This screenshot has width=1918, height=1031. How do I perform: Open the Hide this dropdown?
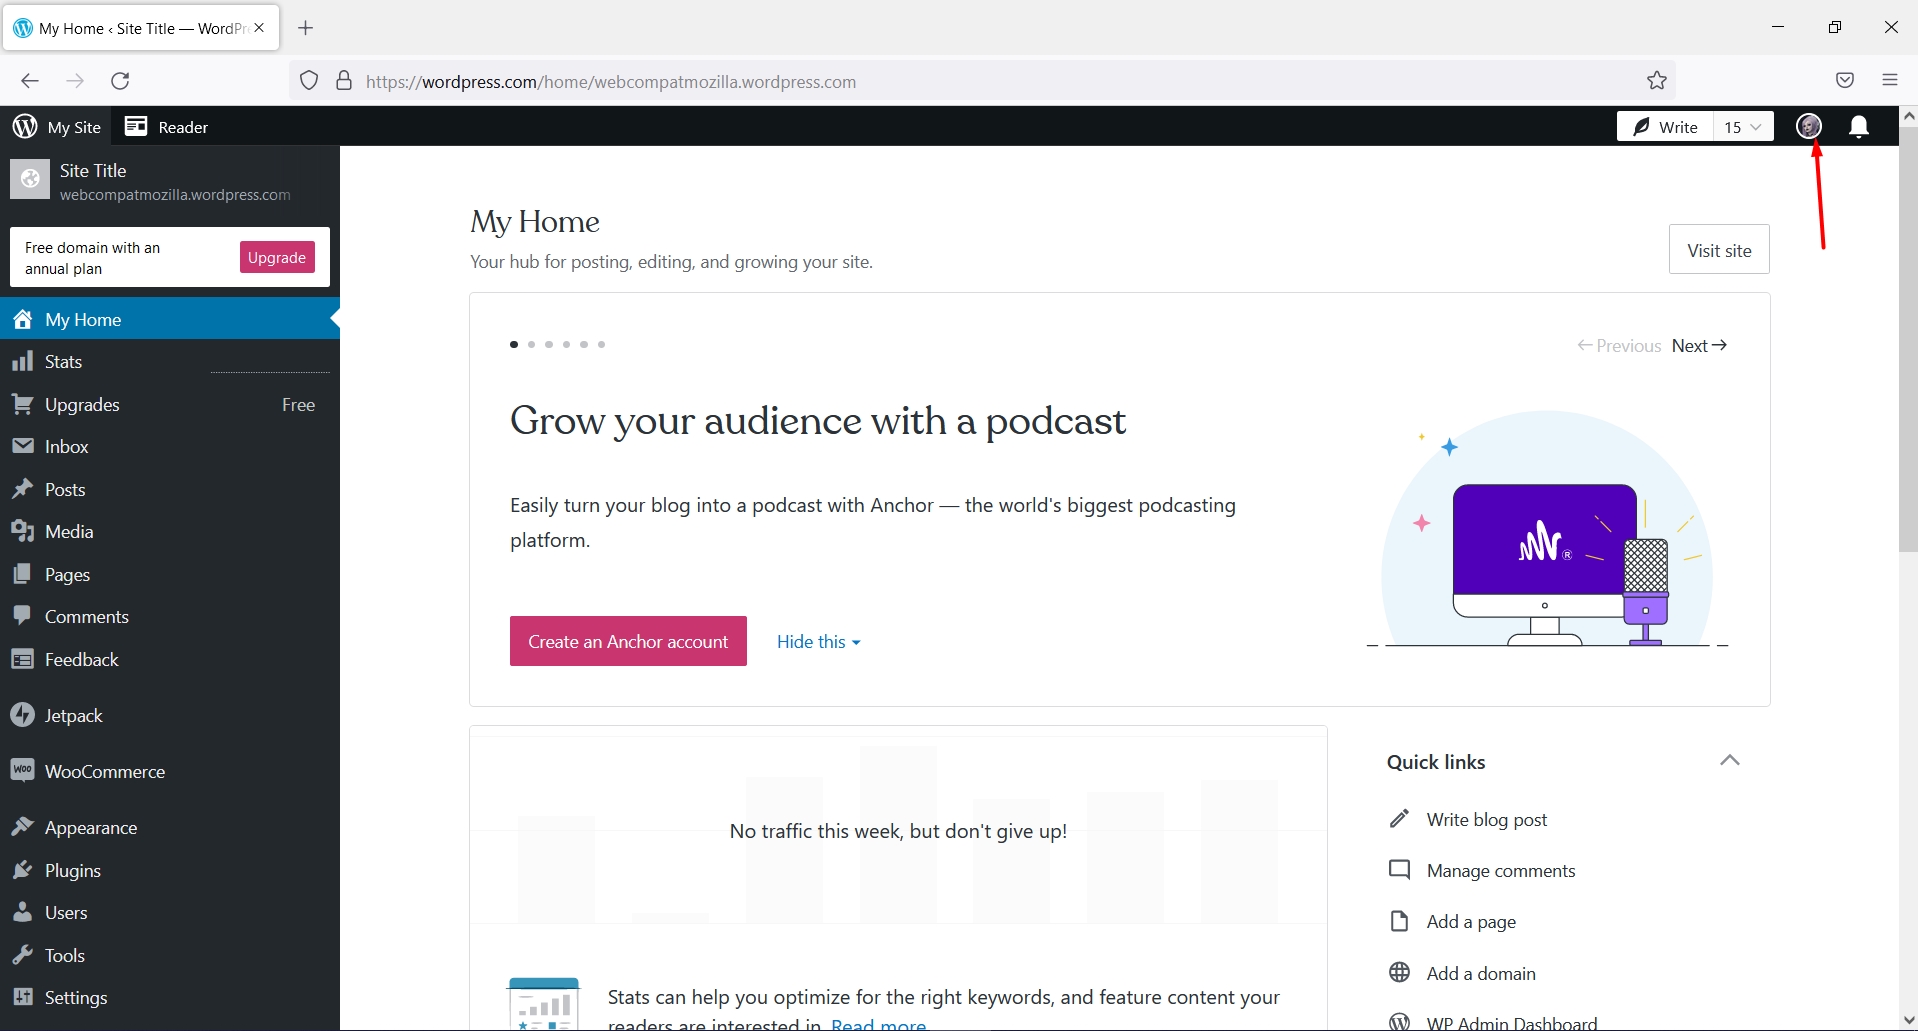tap(818, 642)
